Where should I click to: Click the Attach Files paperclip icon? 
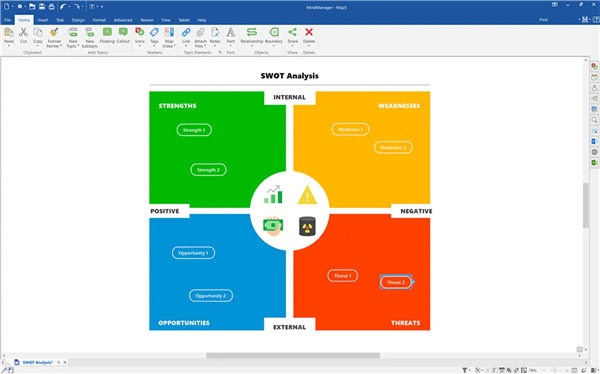tap(201, 32)
